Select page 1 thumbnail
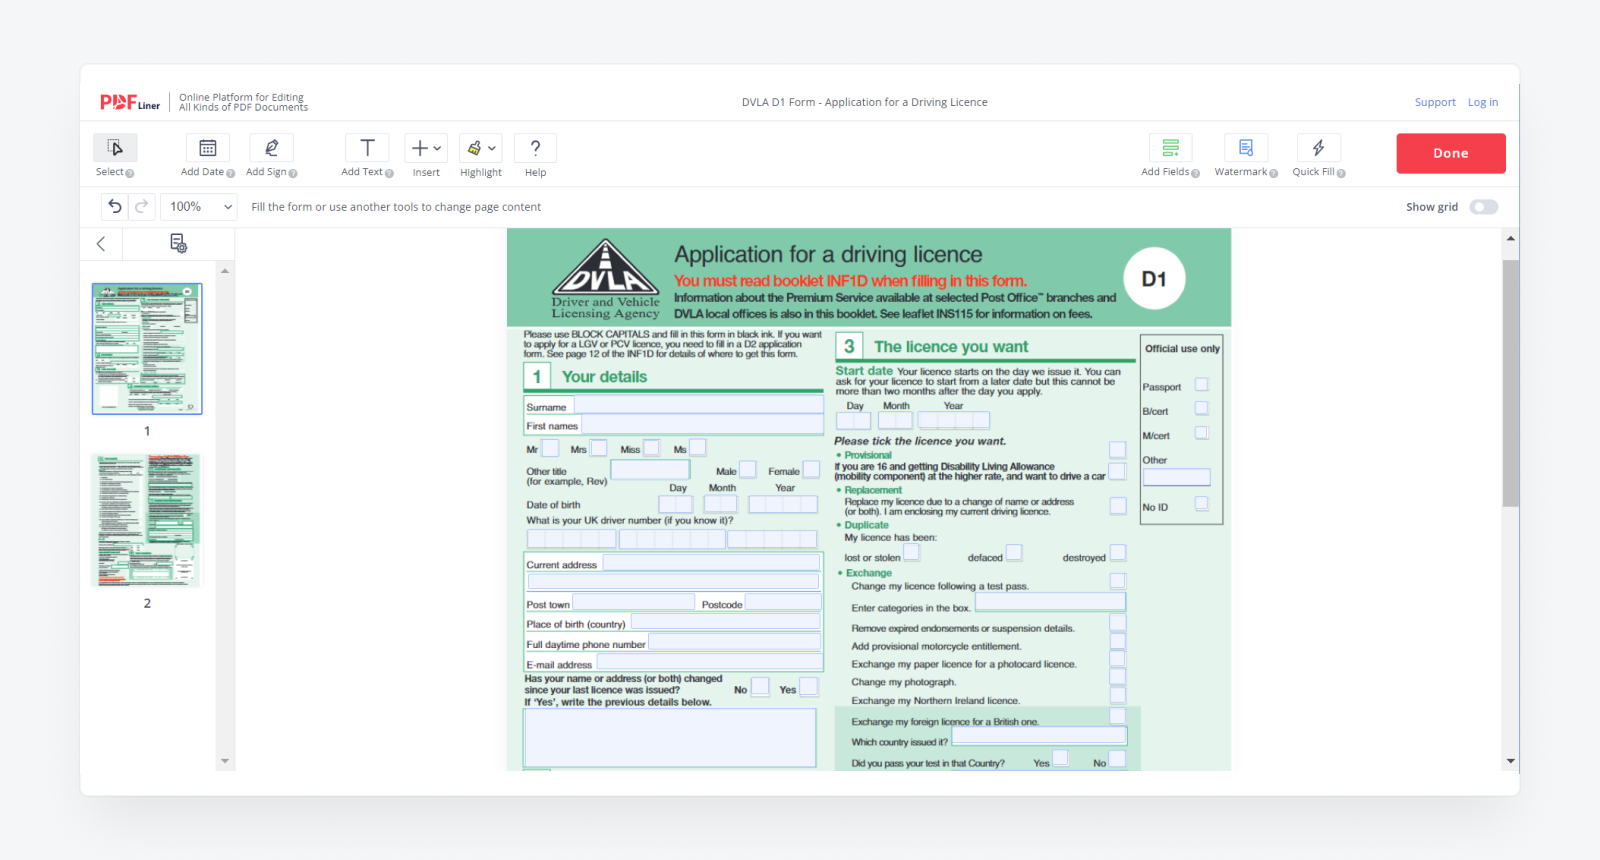1600x860 pixels. (147, 348)
